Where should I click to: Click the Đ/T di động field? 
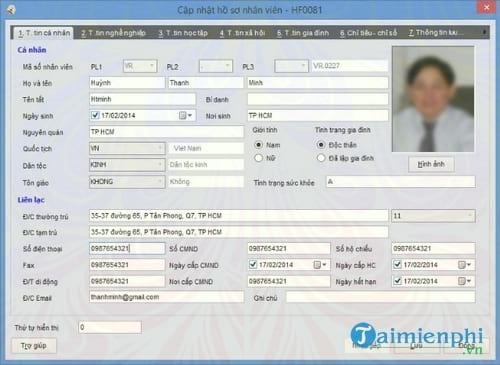click(x=127, y=281)
